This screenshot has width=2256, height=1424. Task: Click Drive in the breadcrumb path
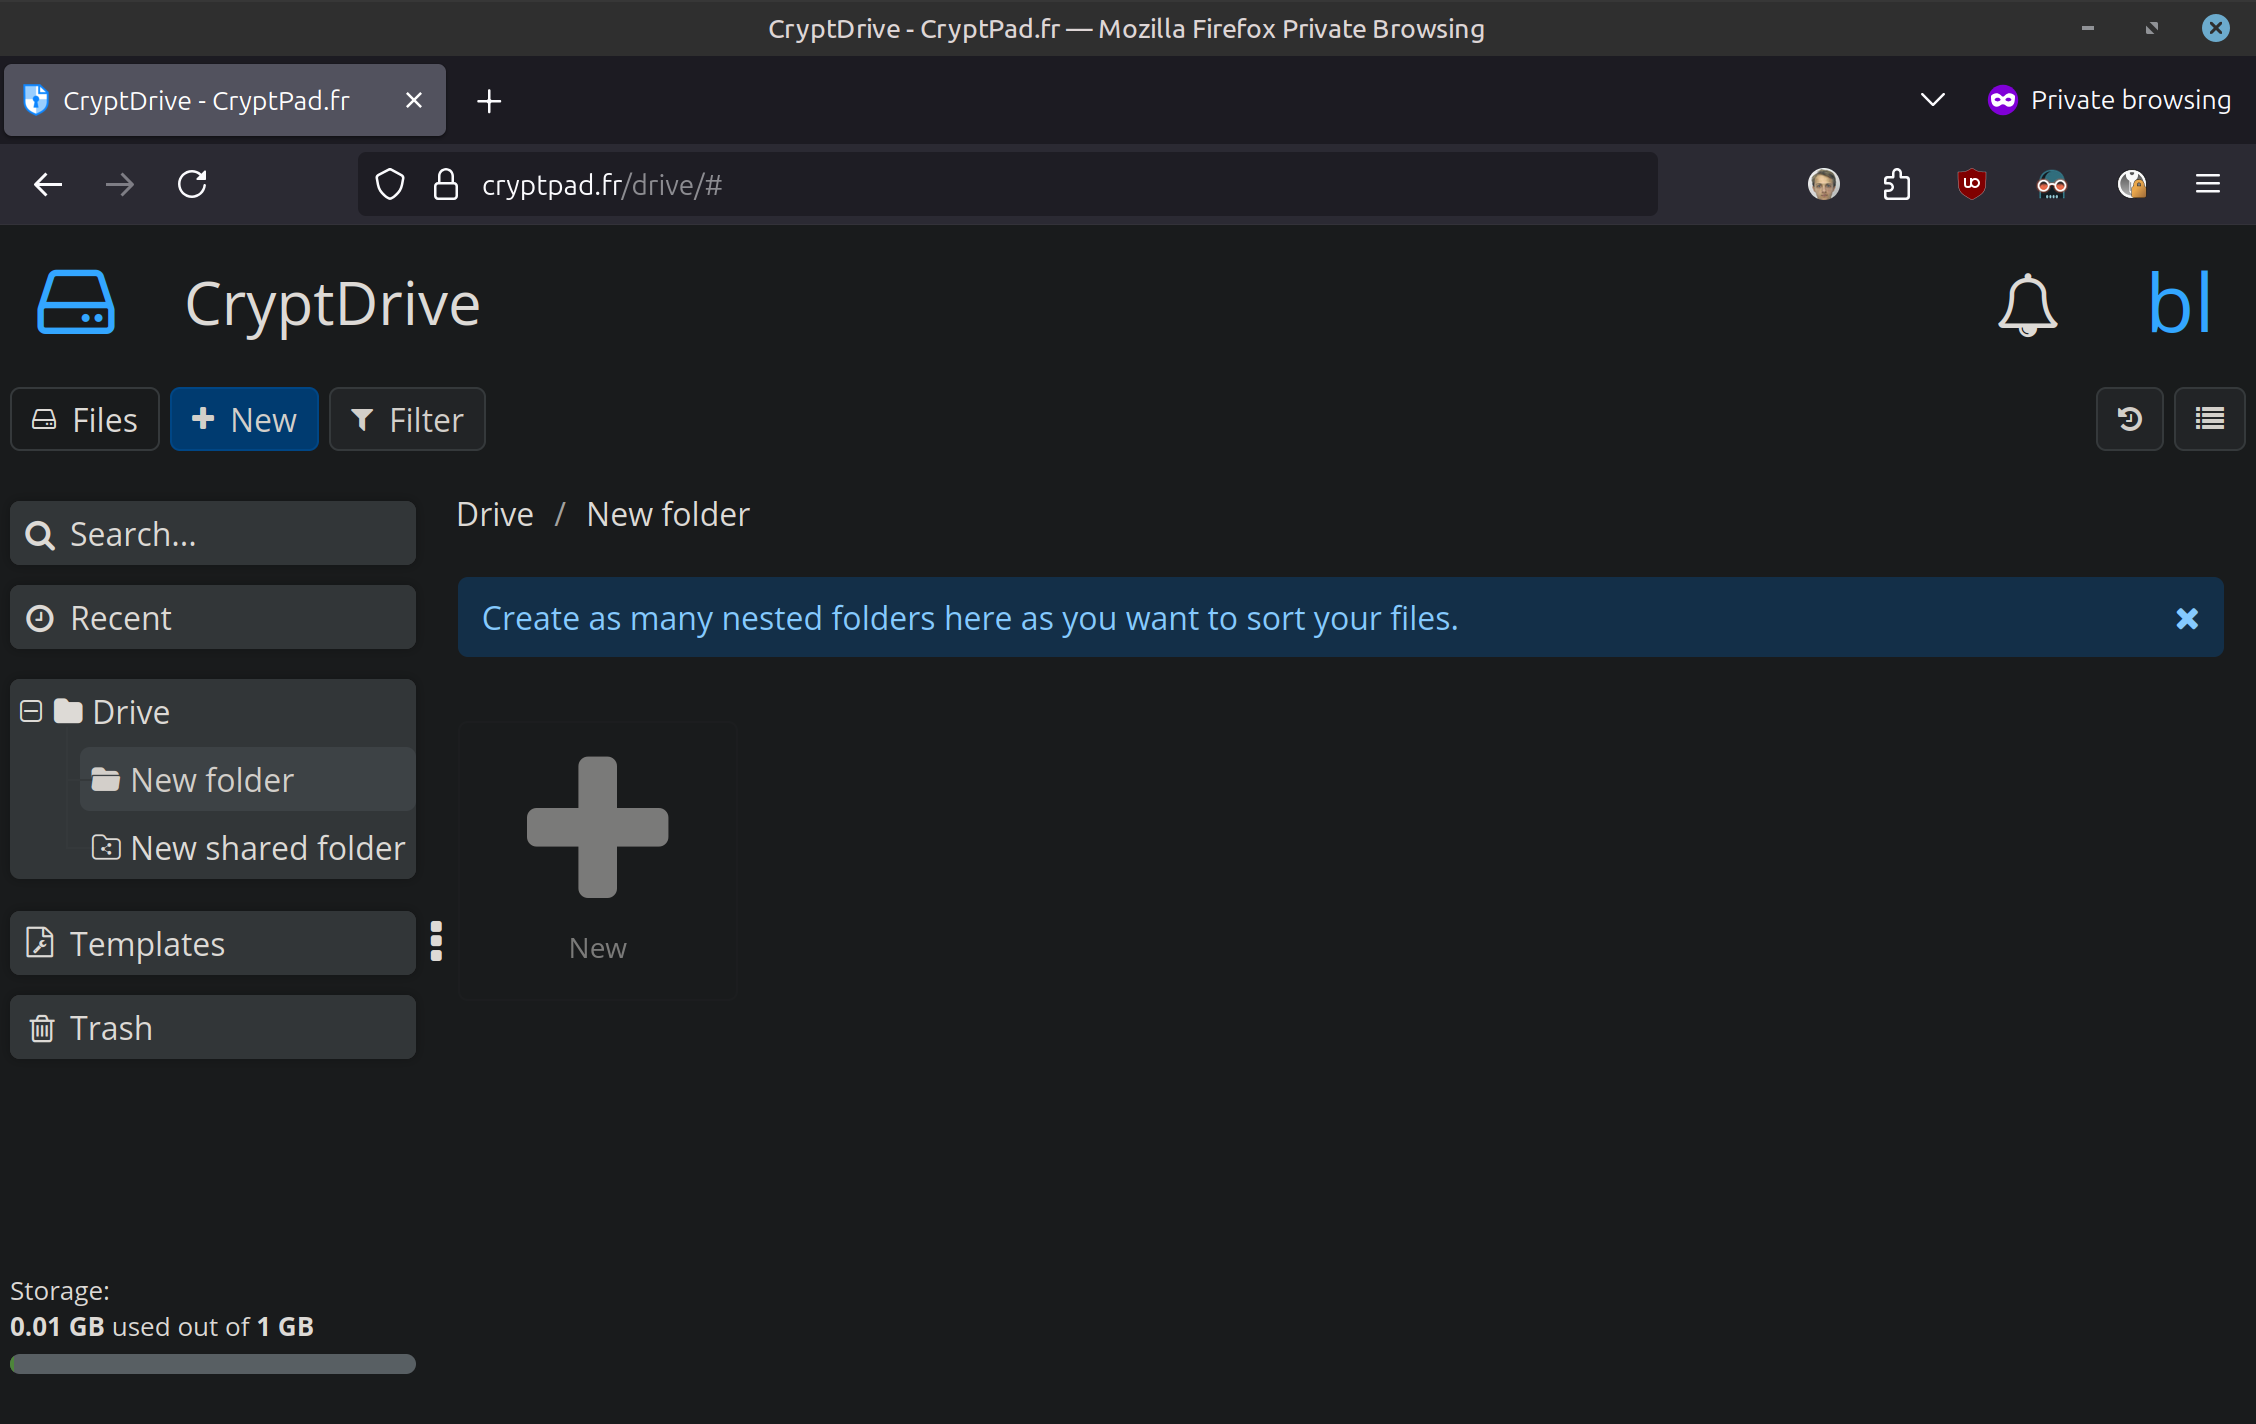[495, 514]
